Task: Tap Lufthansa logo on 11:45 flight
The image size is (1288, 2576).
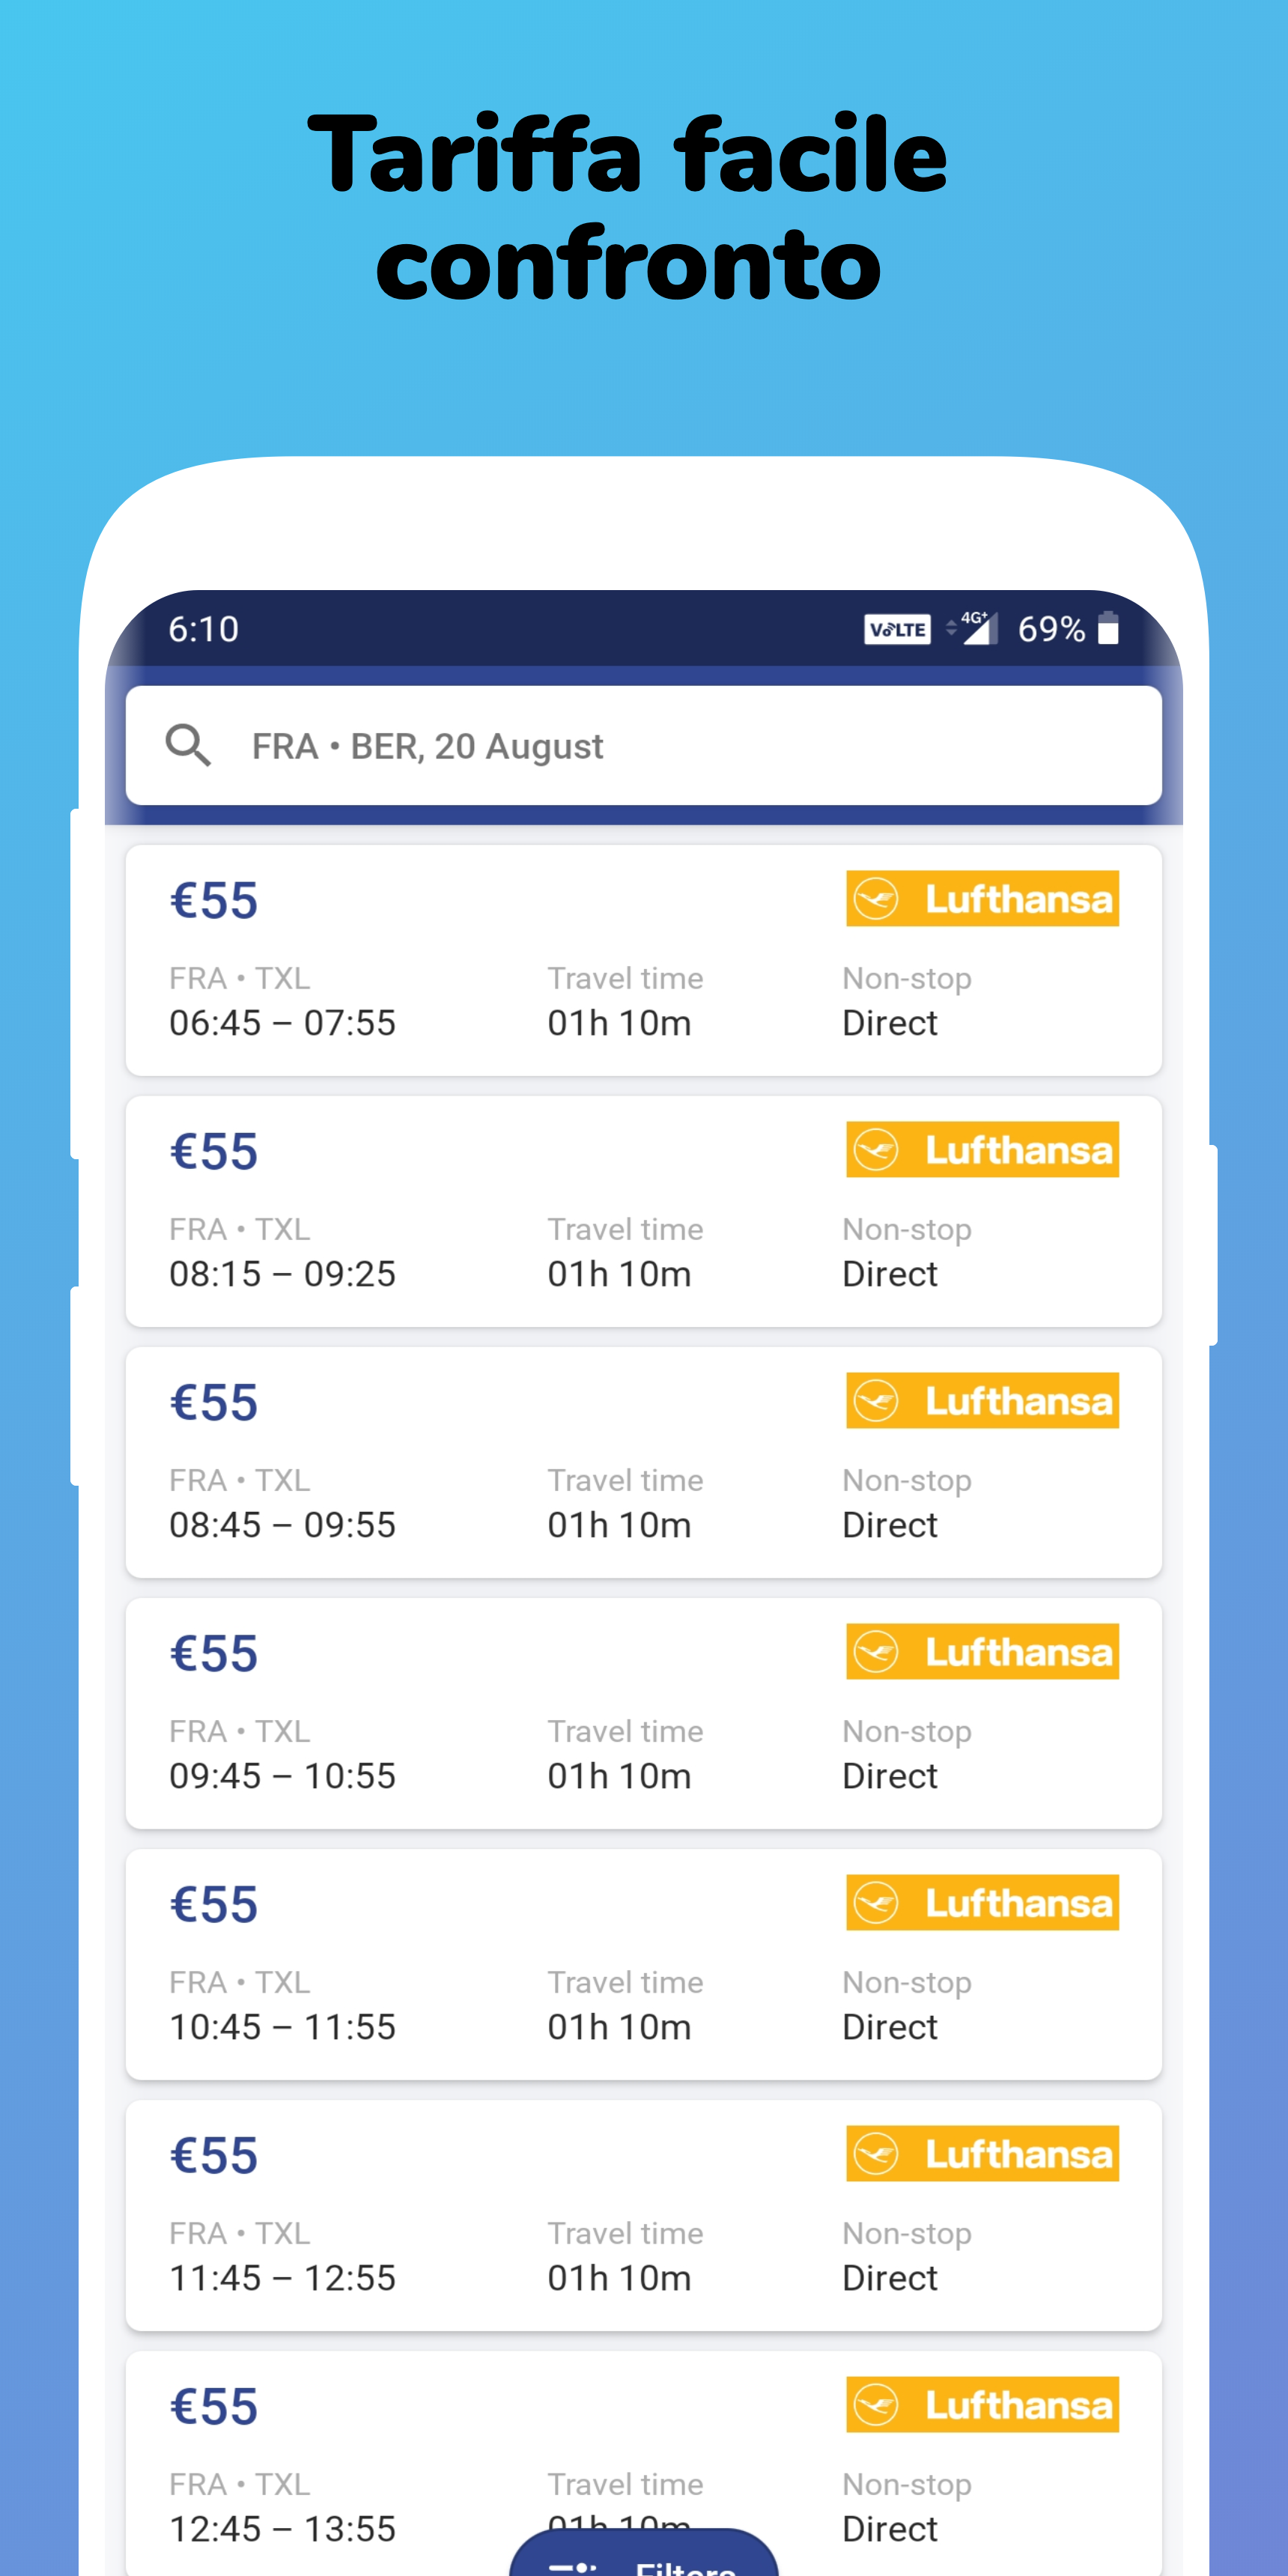Action: (982, 2154)
